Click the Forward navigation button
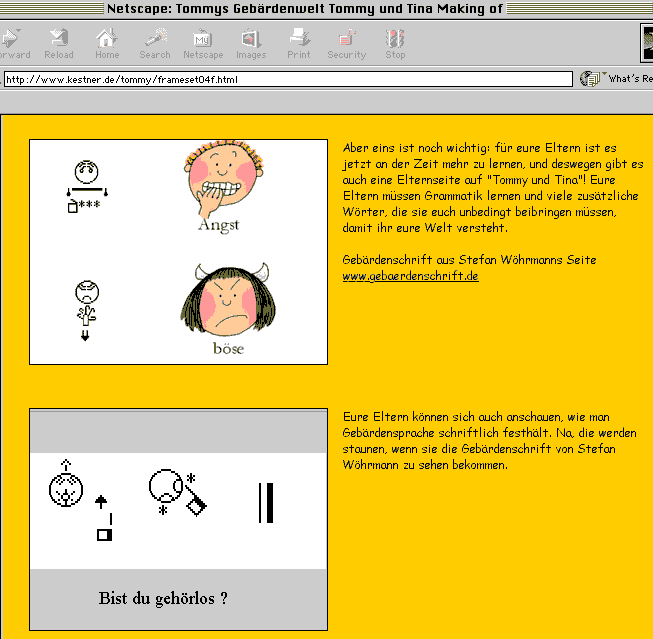Screen dimensions: 653x639 [13, 44]
